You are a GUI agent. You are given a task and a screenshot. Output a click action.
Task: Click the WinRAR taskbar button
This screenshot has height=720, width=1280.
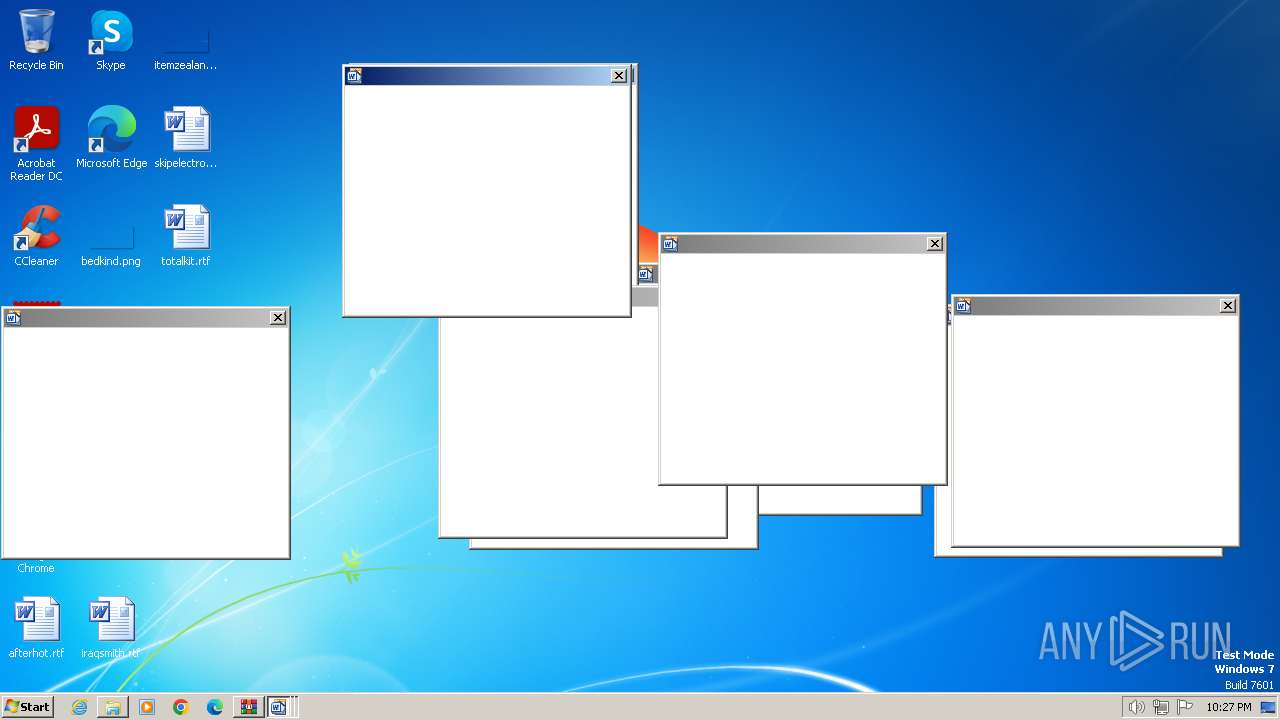(x=248, y=707)
